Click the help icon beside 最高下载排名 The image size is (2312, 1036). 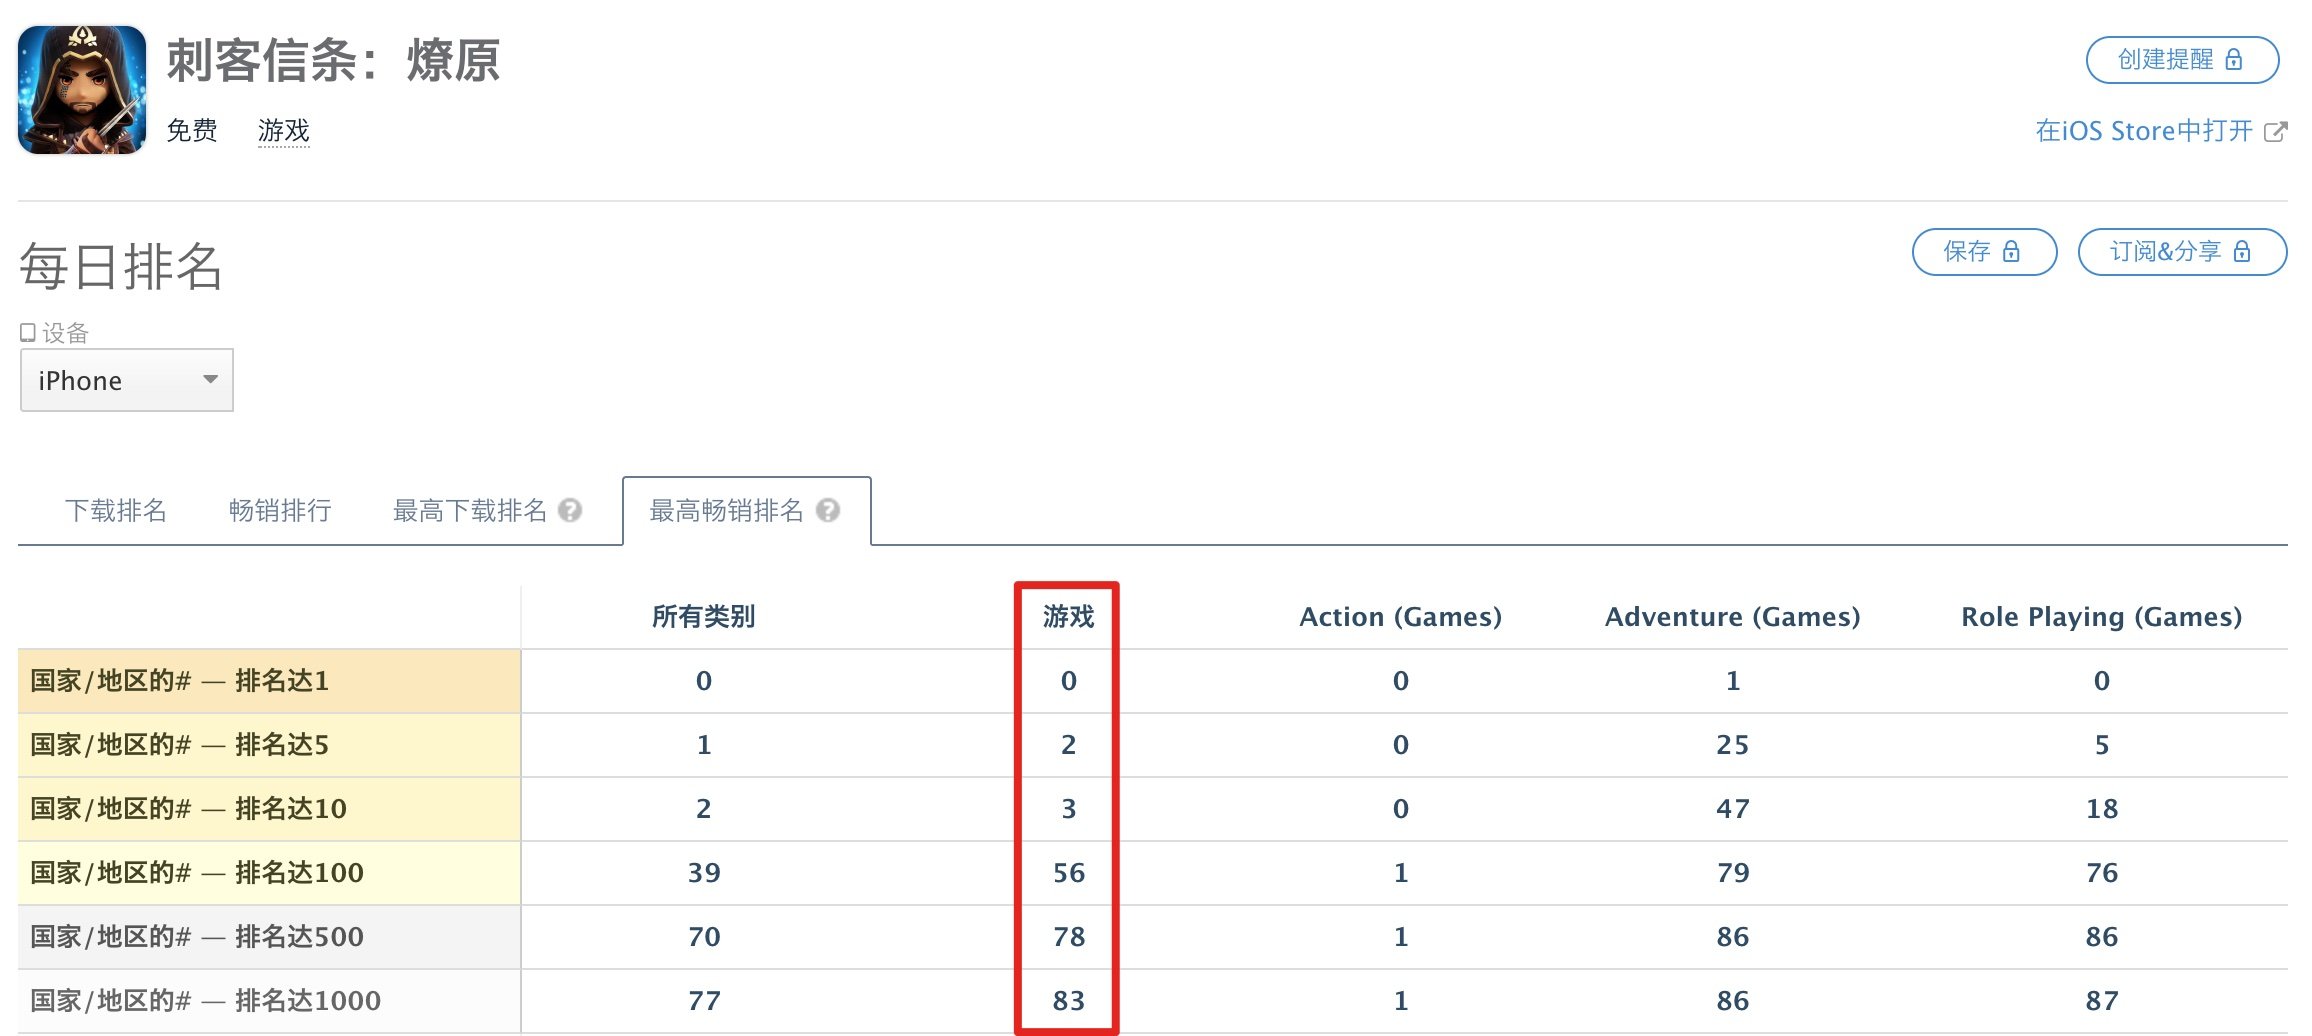click(x=570, y=511)
